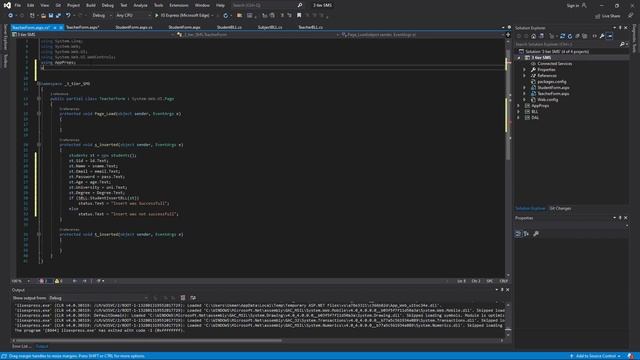Click the browser refresh icon in toolbar
640x360 pixels.
click(226, 16)
